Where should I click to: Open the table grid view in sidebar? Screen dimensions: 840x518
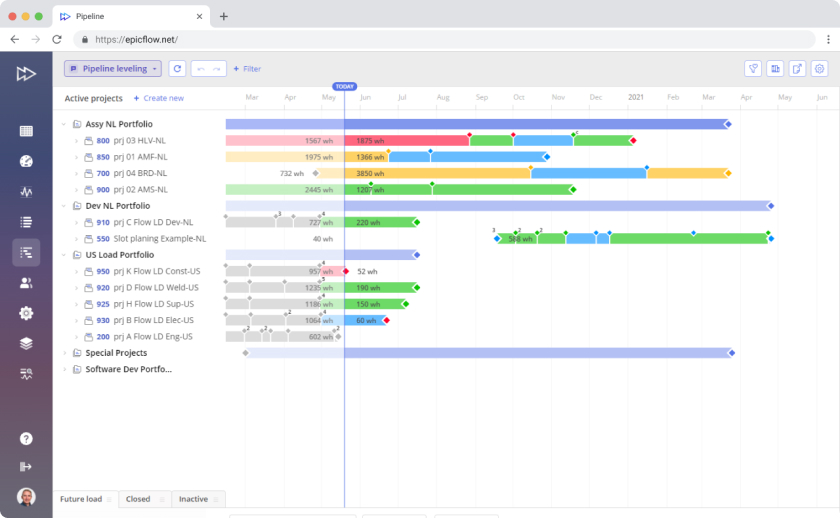click(26, 131)
